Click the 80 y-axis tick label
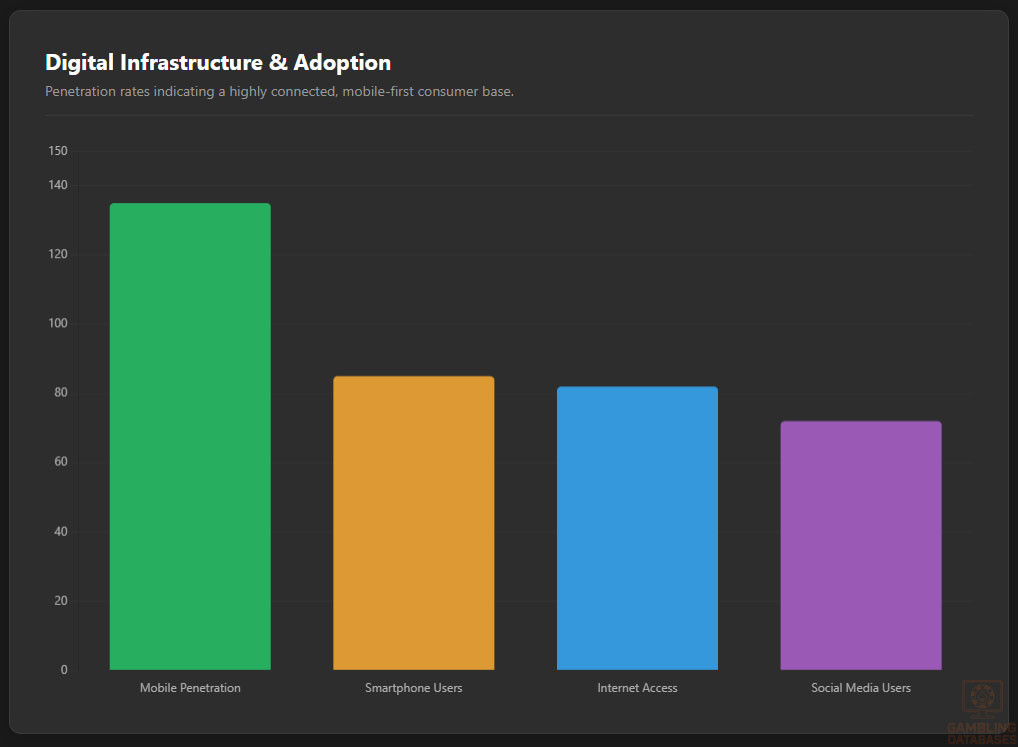Viewport: 1018px width, 747px height. [60, 393]
